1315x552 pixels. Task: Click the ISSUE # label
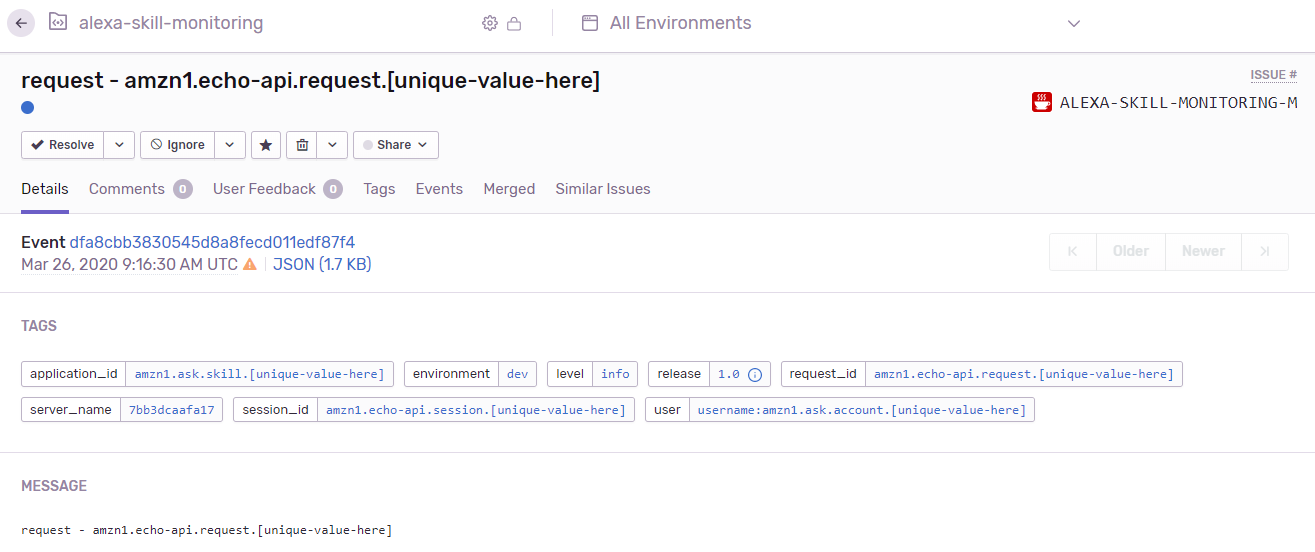point(1274,75)
